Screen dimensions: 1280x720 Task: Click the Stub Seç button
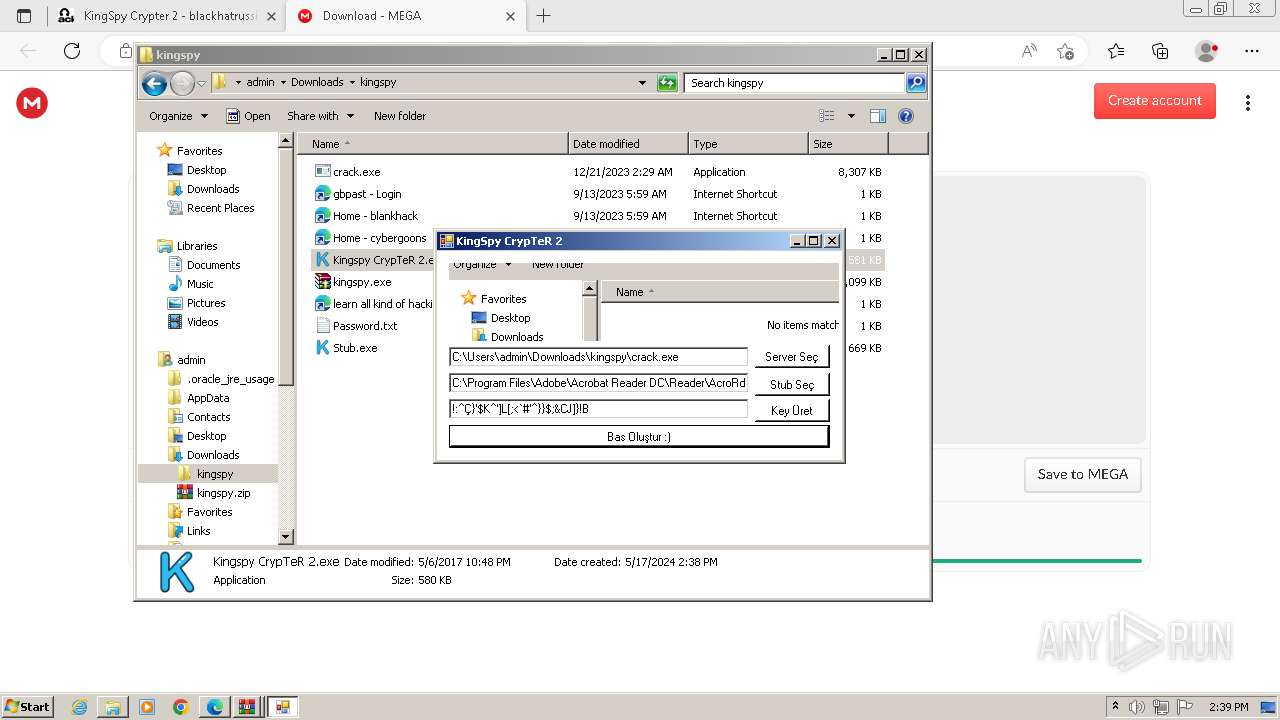[x=791, y=385]
